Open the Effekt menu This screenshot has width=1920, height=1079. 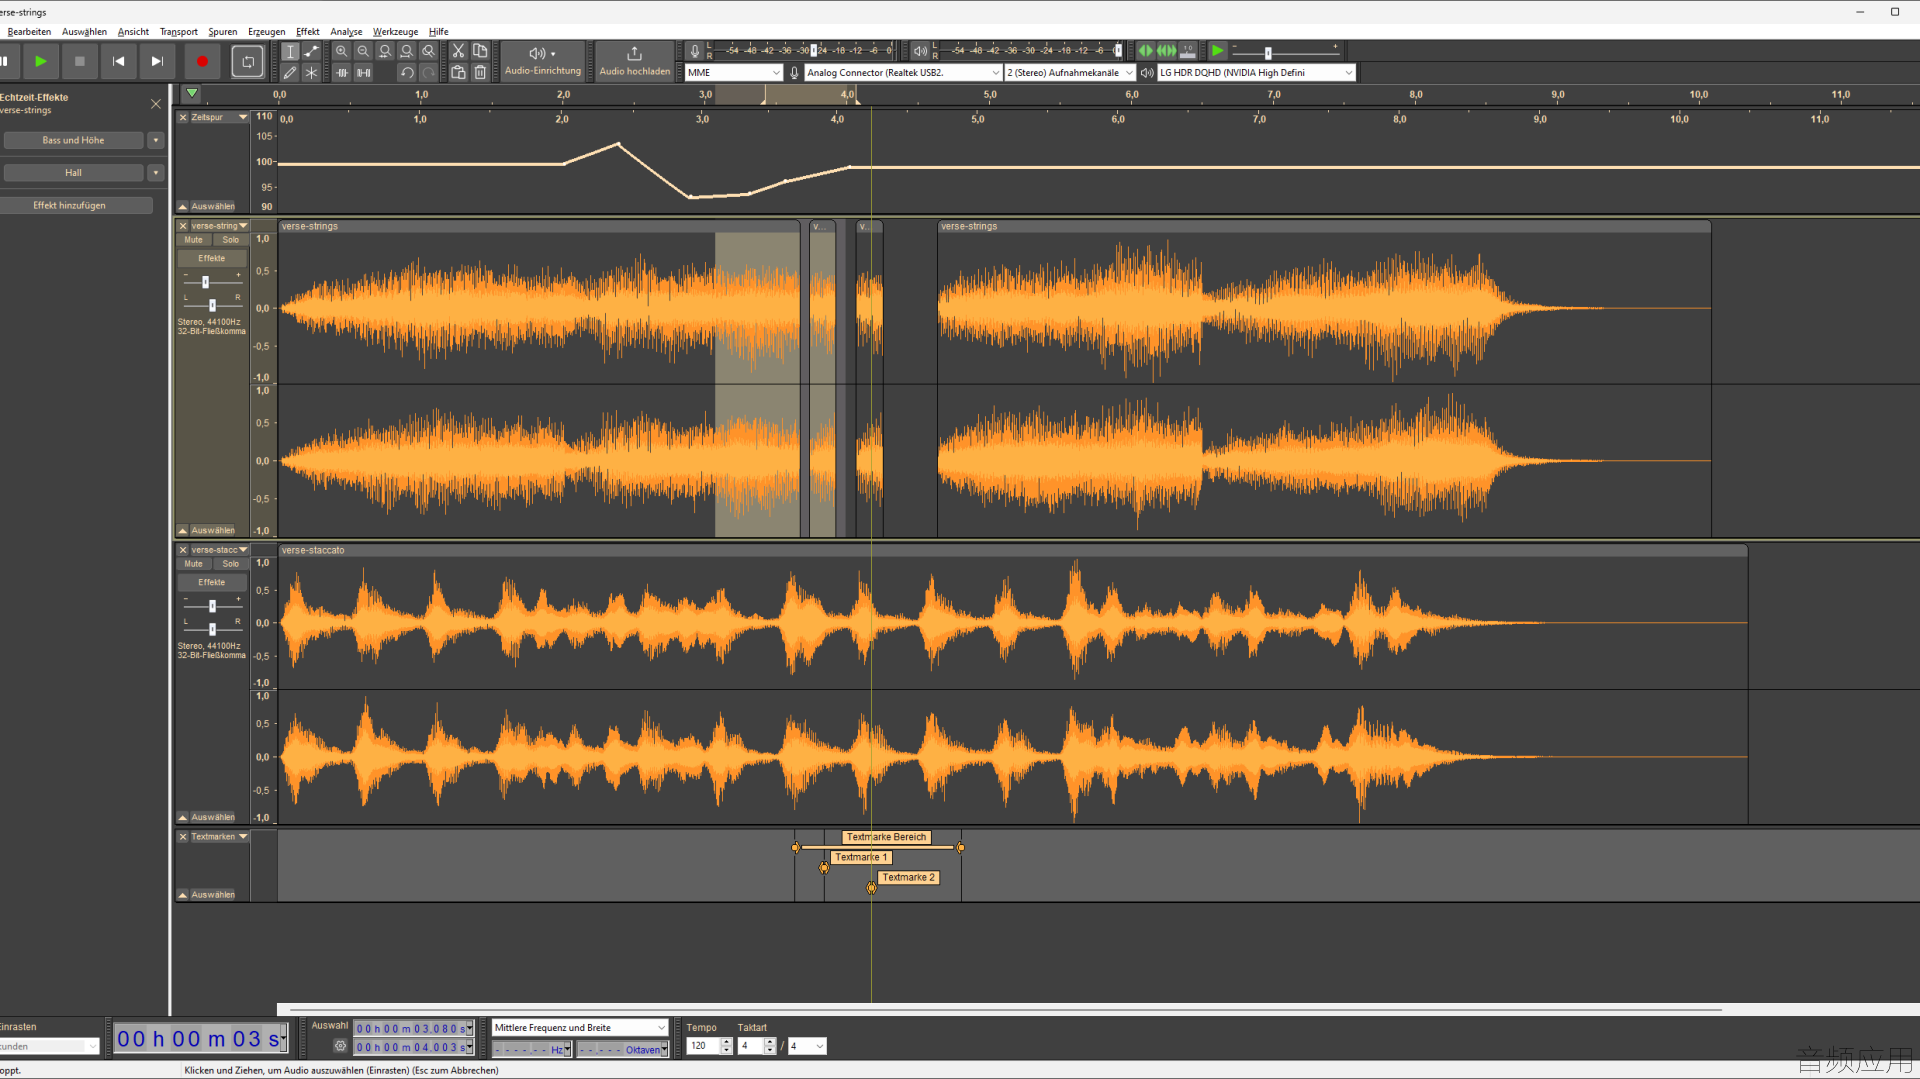point(308,32)
